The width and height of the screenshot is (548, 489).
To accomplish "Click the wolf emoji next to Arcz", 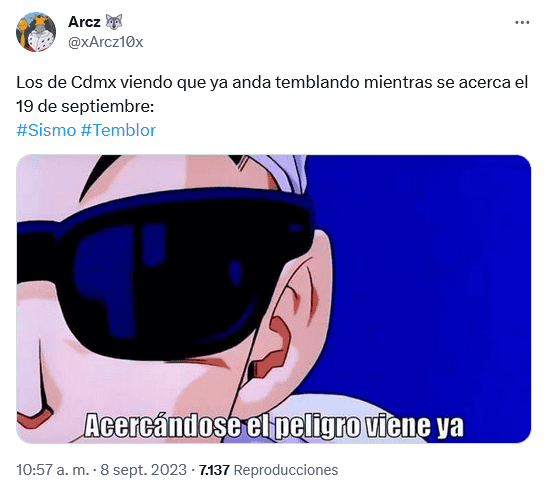I will coord(114,22).
